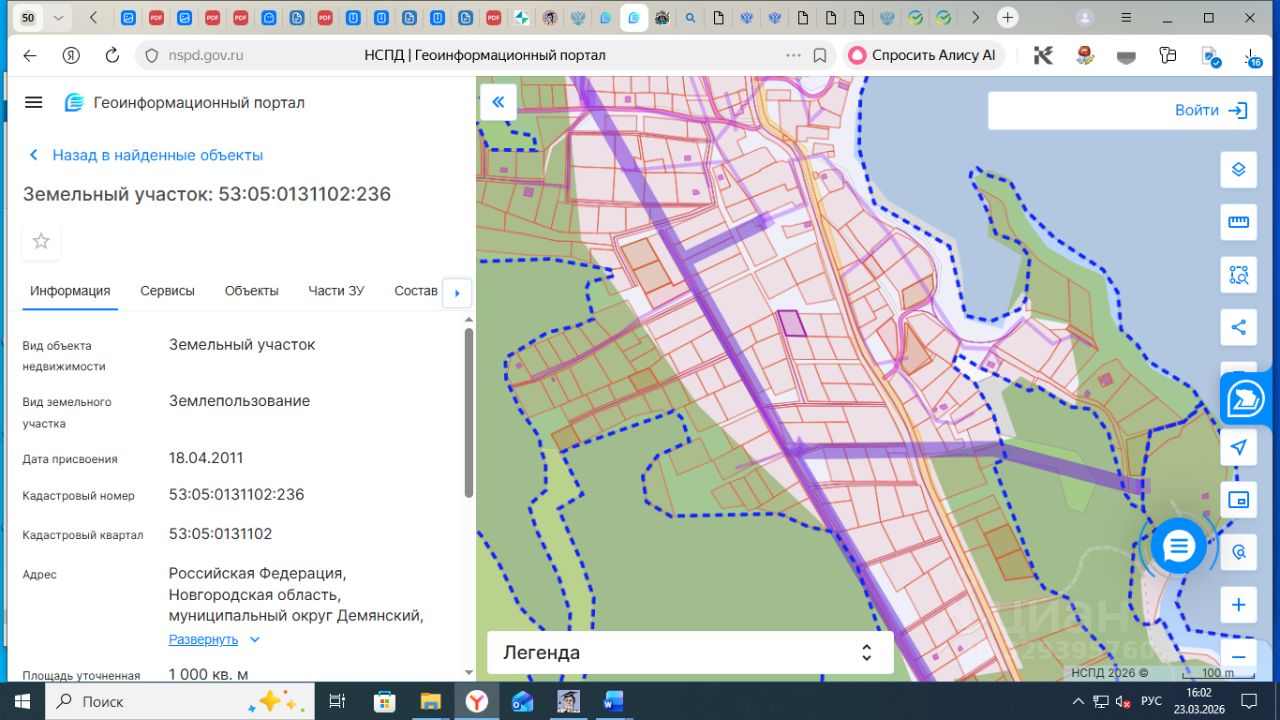Select the area search tool
The height and width of the screenshot is (720, 1280).
[x=1238, y=275]
